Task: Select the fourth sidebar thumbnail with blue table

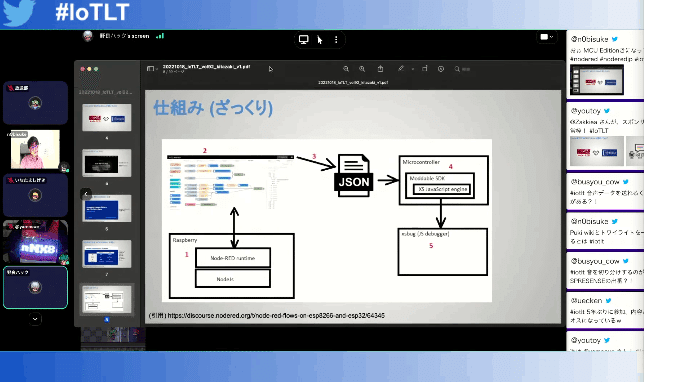Action: 106,253
